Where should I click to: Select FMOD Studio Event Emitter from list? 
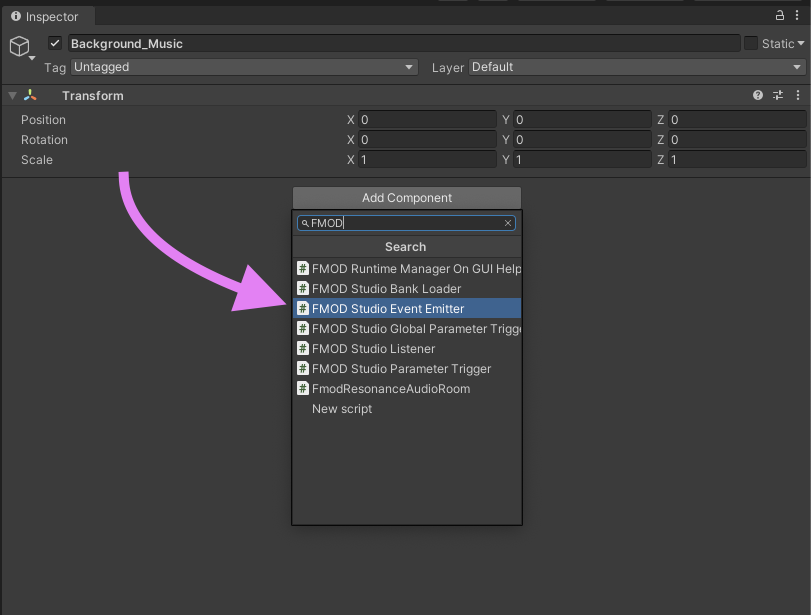[388, 309]
